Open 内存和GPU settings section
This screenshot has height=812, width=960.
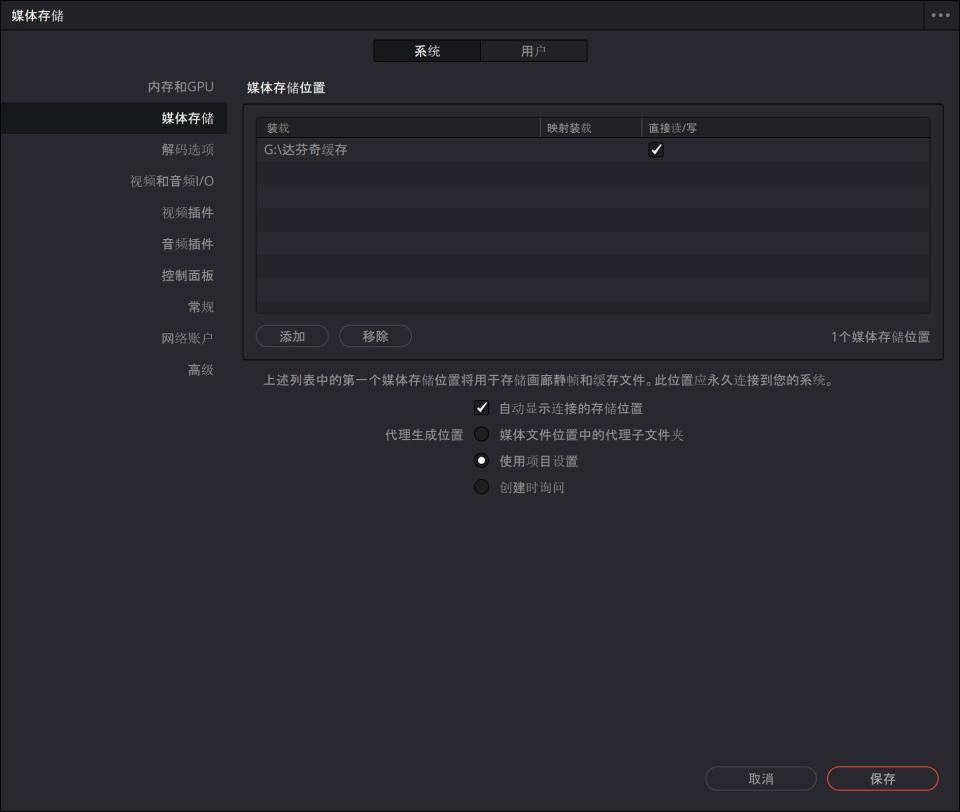[x=181, y=87]
